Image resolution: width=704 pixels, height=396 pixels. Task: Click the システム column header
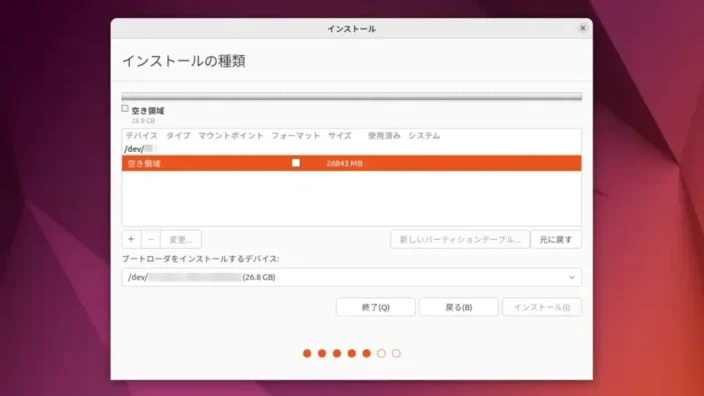point(424,136)
